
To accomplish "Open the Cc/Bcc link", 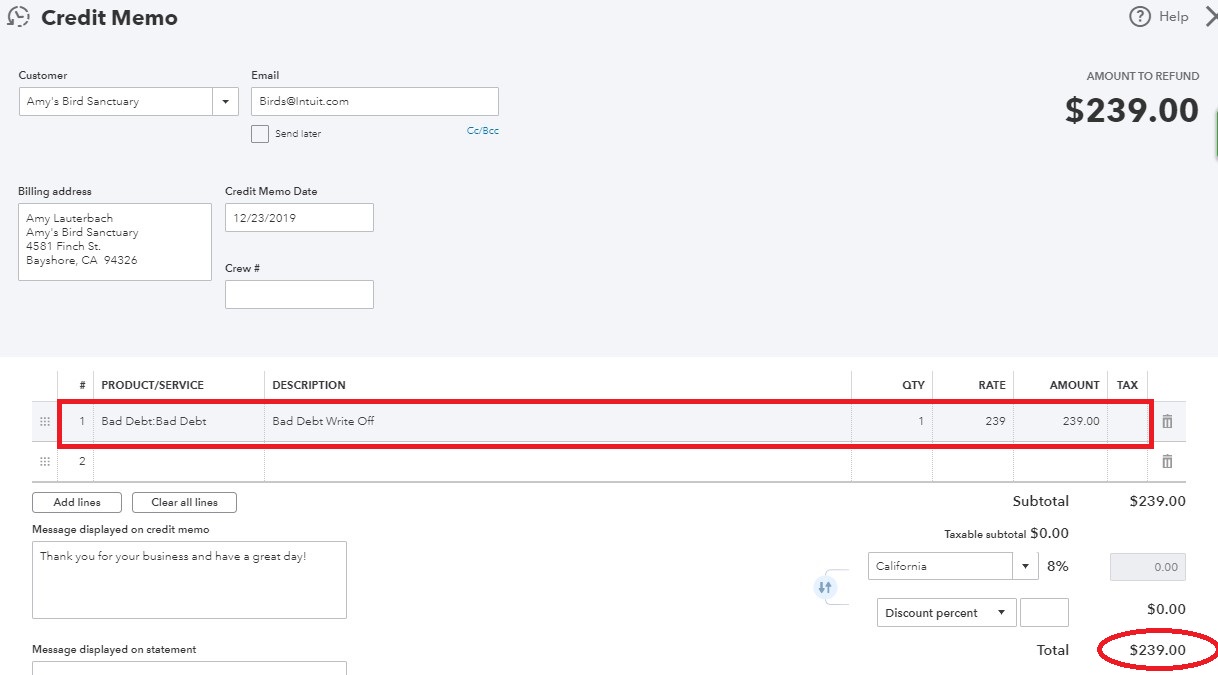I will coord(483,131).
